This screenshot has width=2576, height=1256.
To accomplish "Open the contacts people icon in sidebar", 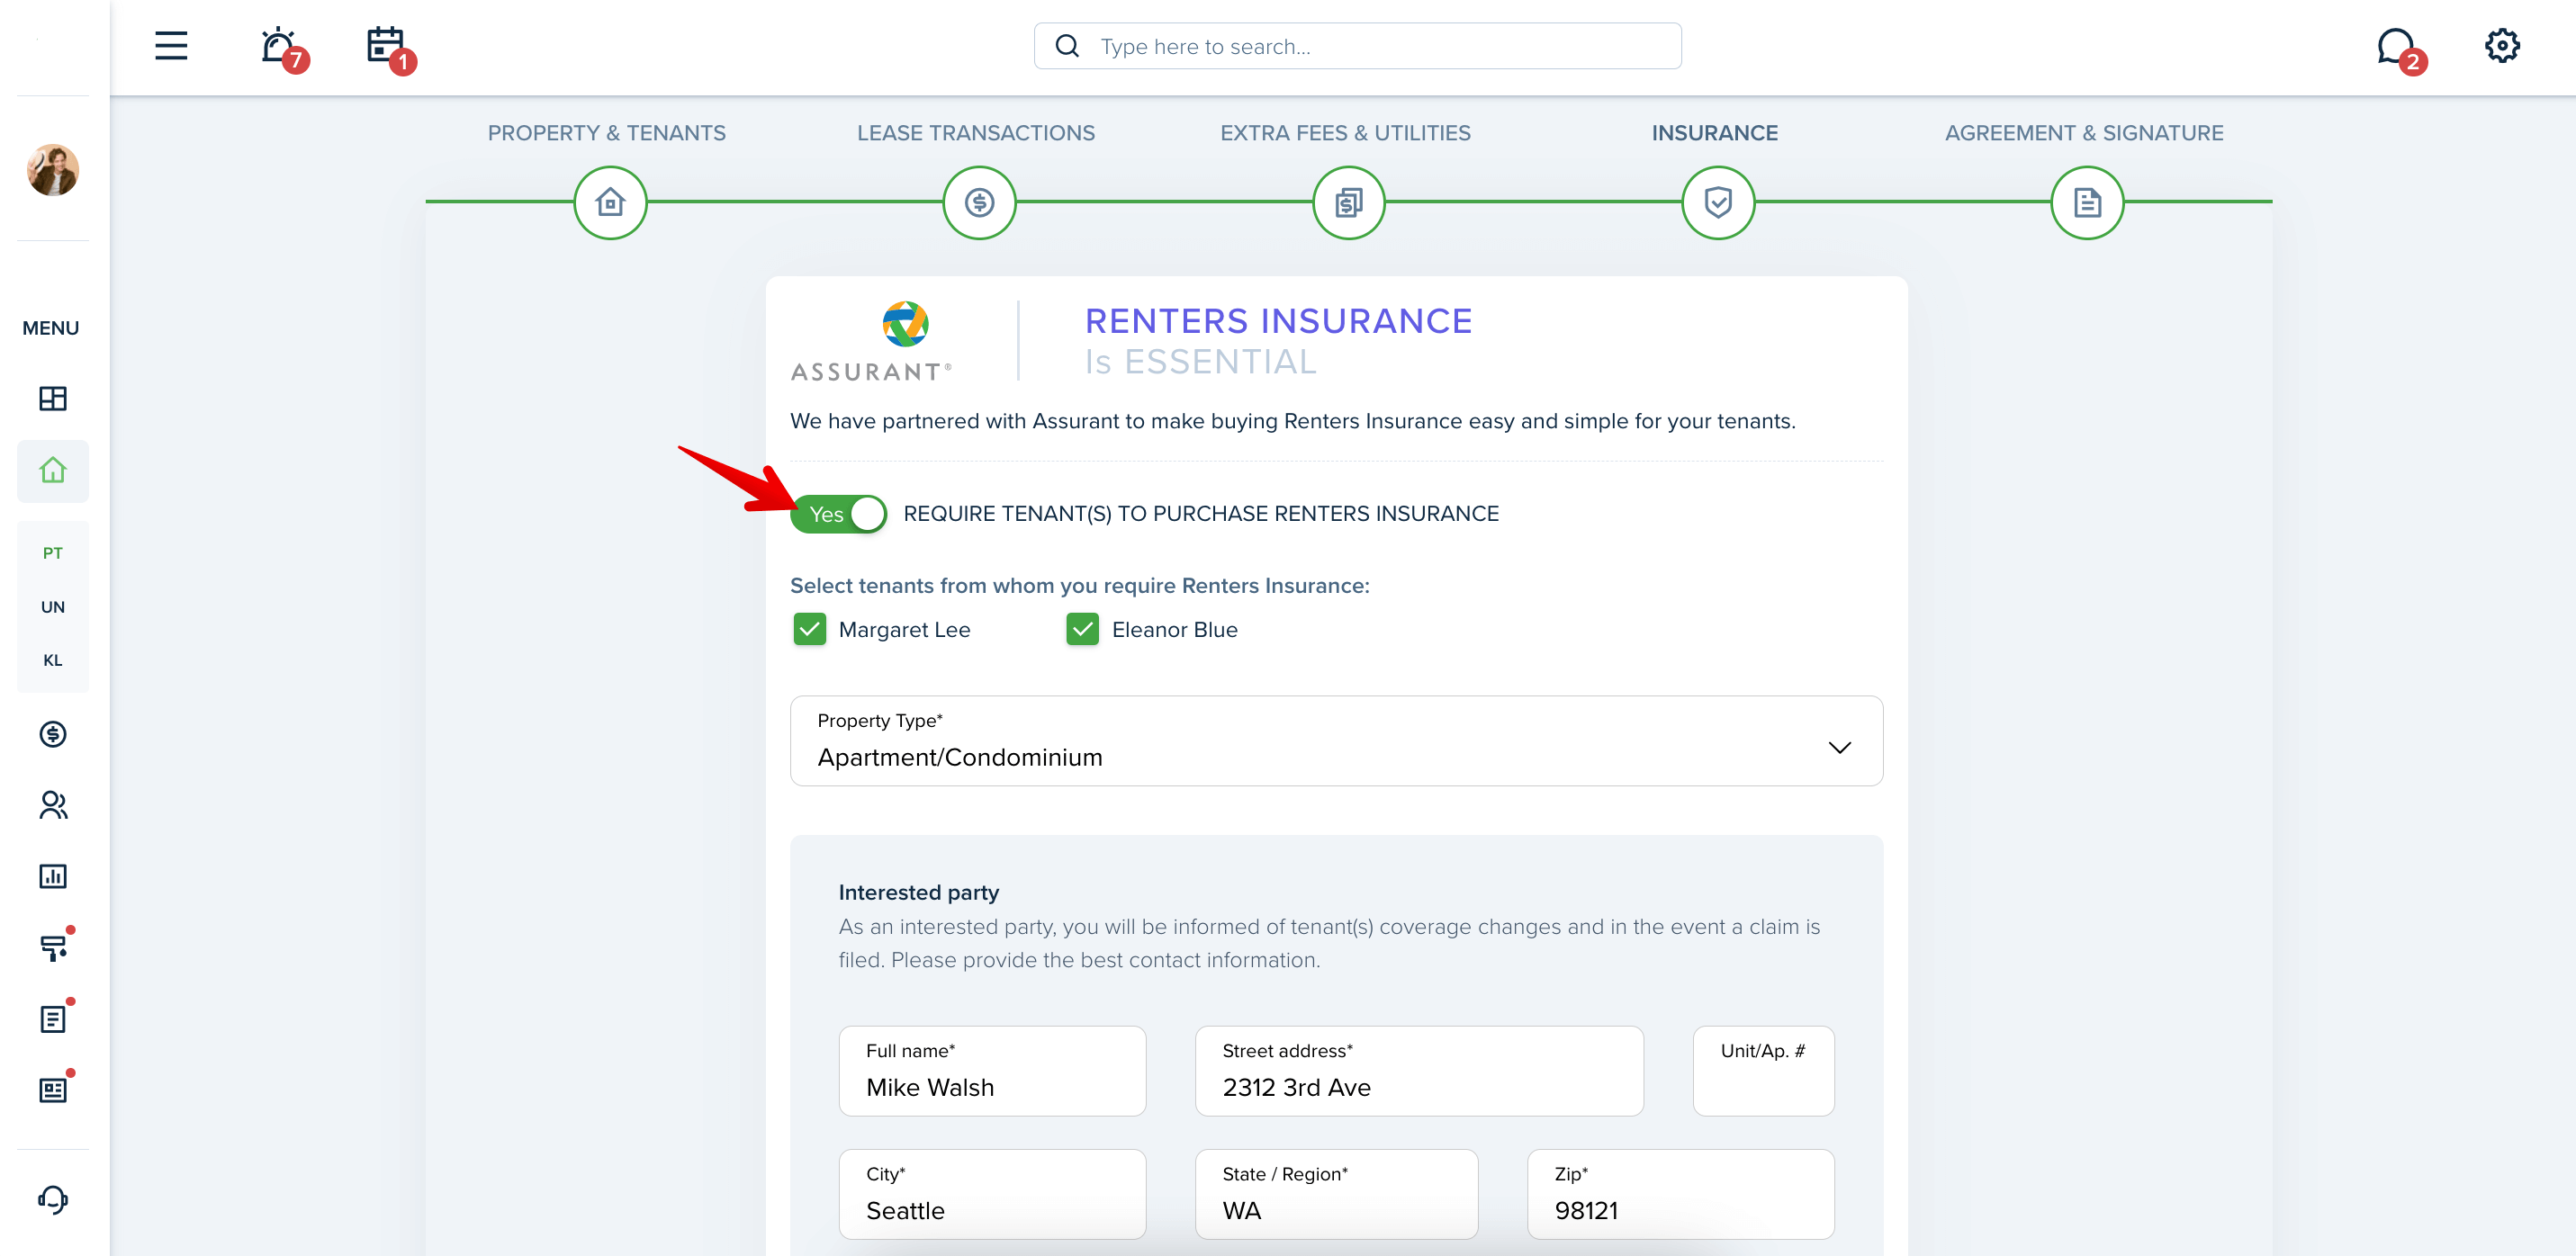I will [53, 805].
